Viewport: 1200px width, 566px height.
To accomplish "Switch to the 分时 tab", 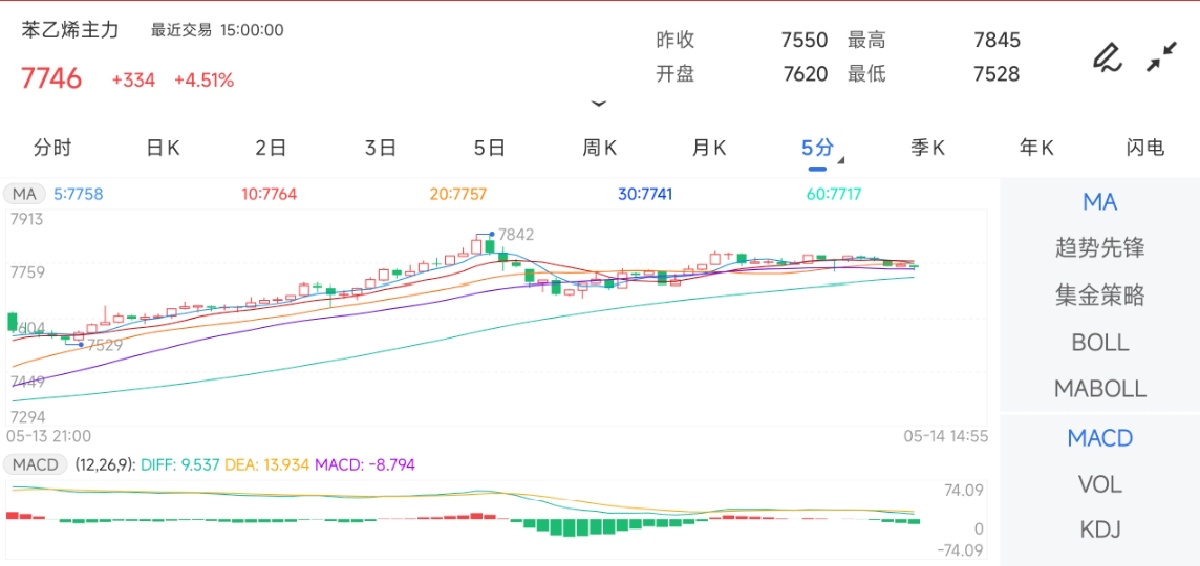I will point(52,148).
